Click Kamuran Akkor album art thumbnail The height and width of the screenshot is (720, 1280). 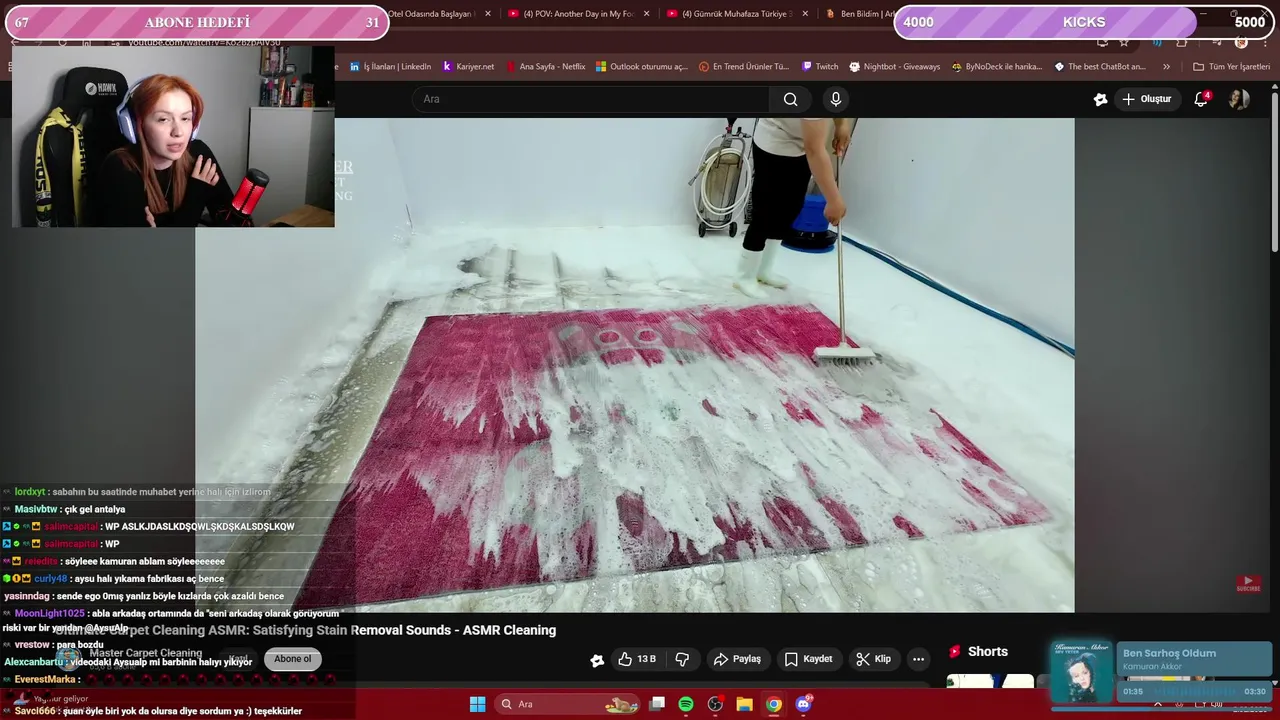click(1081, 672)
